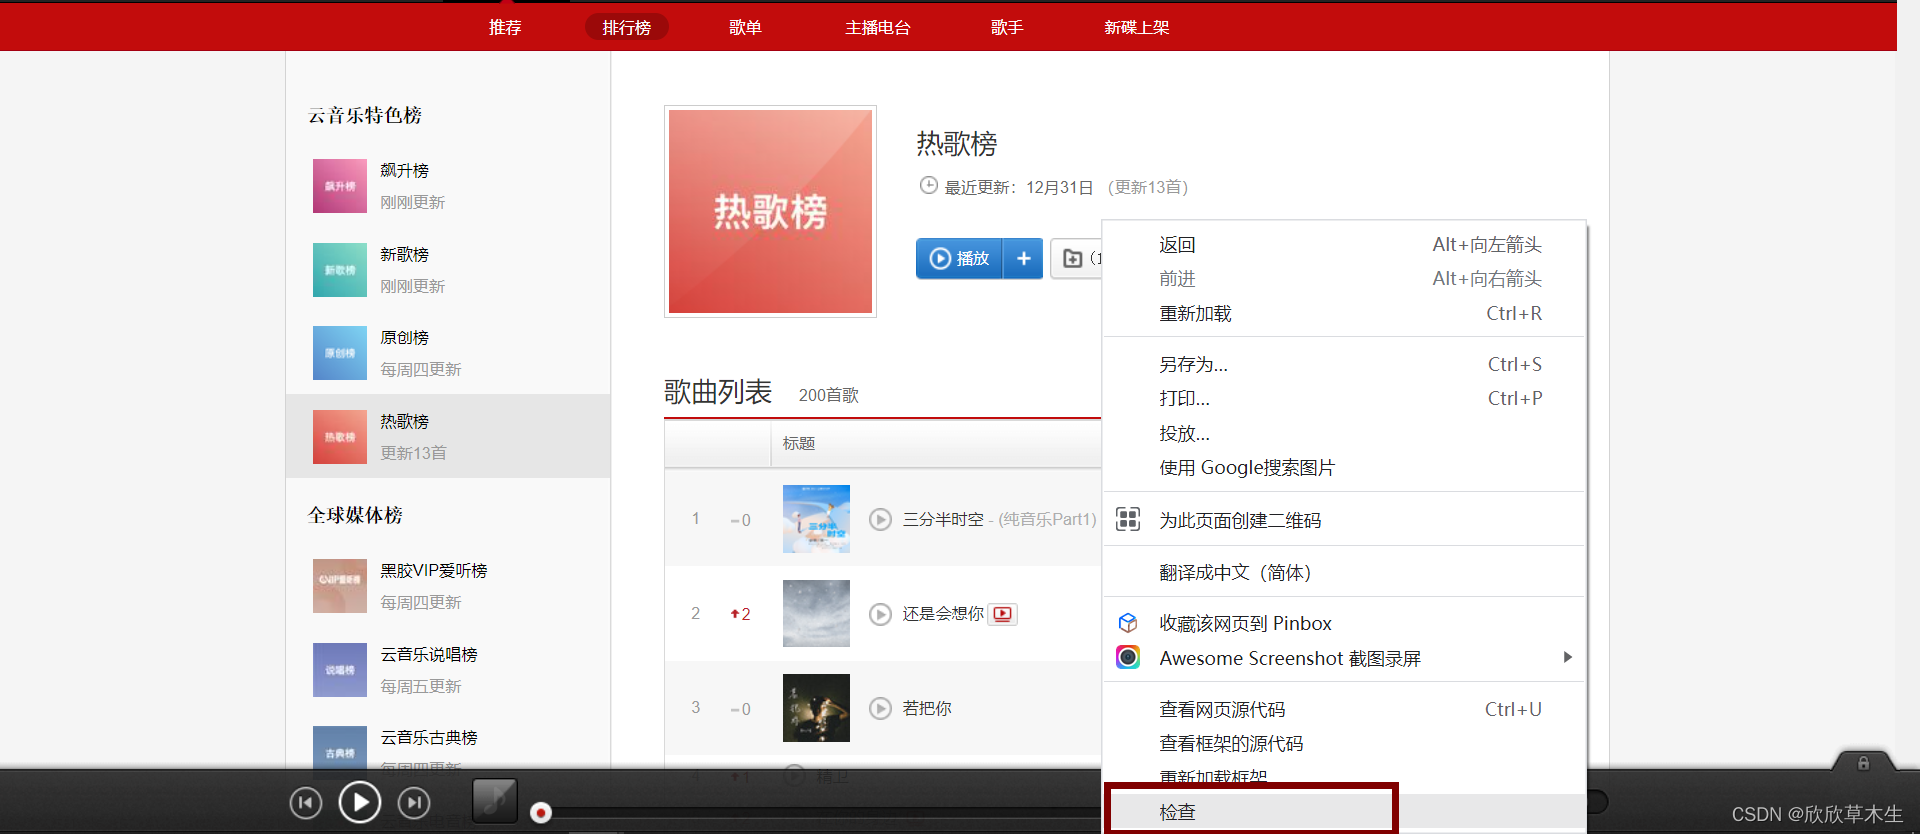1920x834 pixels.
Task: Choose 另存为... in the context menu
Action: point(1344,364)
